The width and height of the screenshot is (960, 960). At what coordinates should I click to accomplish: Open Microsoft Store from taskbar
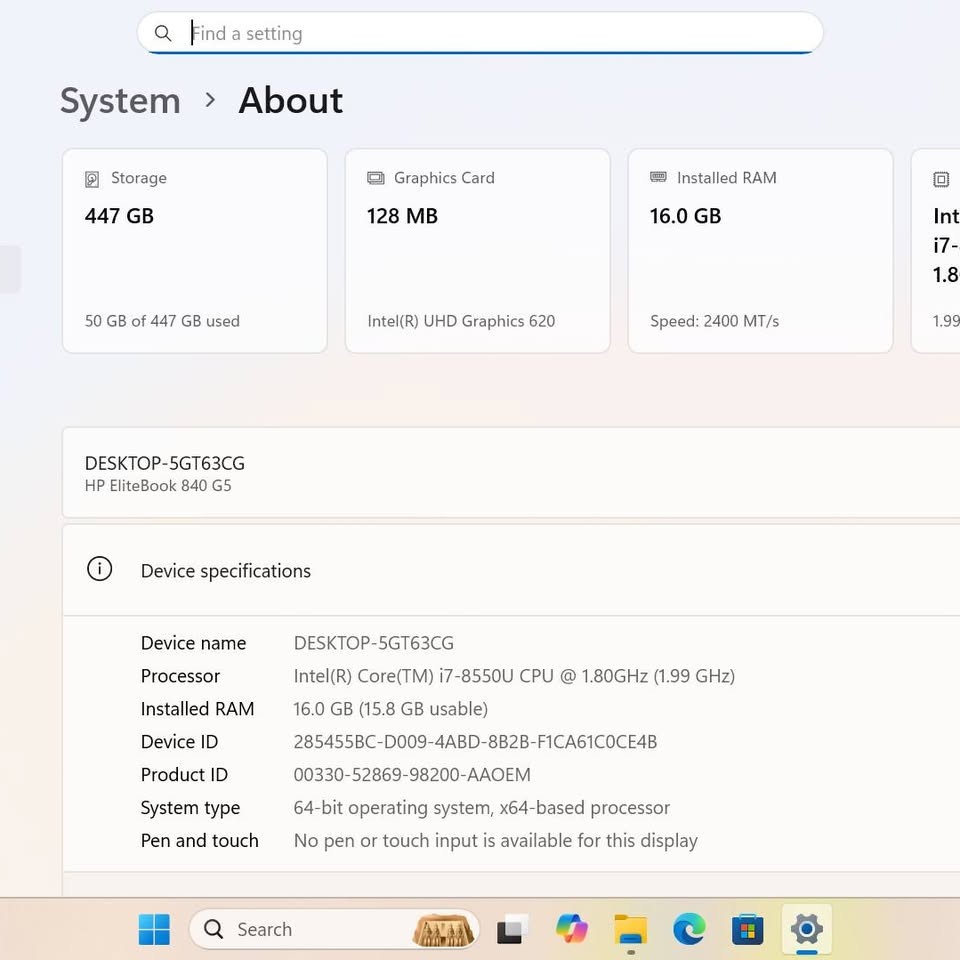click(x=748, y=929)
